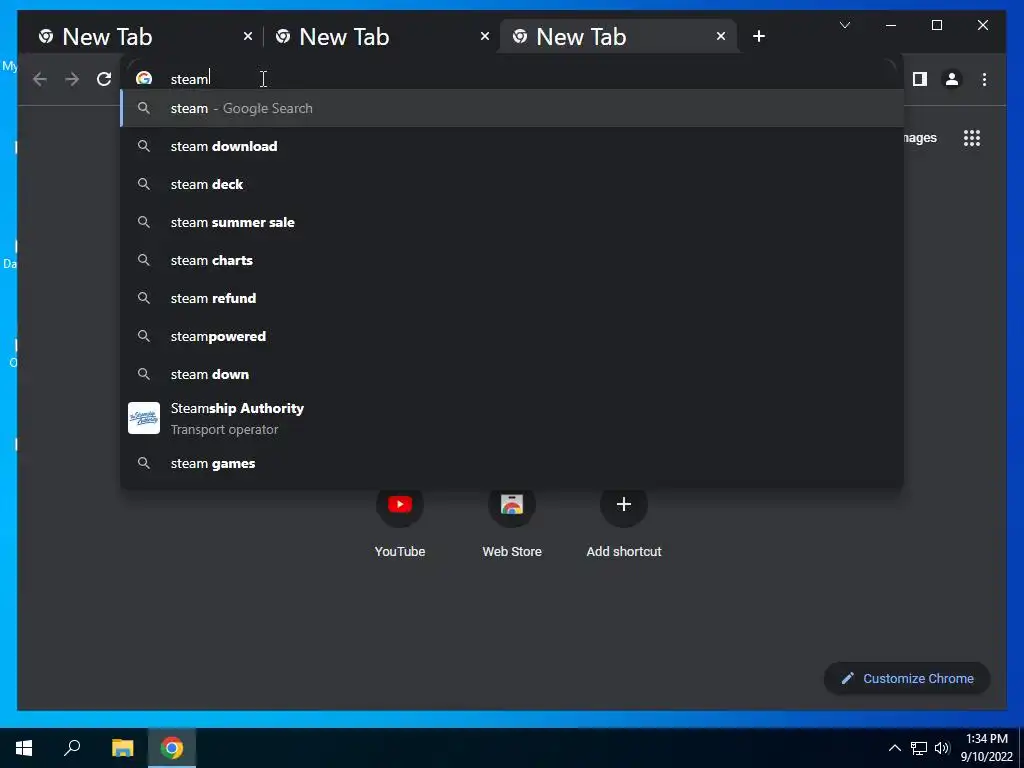Choose the 'steam deck' suggestion
Image resolution: width=1024 pixels, height=768 pixels.
512,184
